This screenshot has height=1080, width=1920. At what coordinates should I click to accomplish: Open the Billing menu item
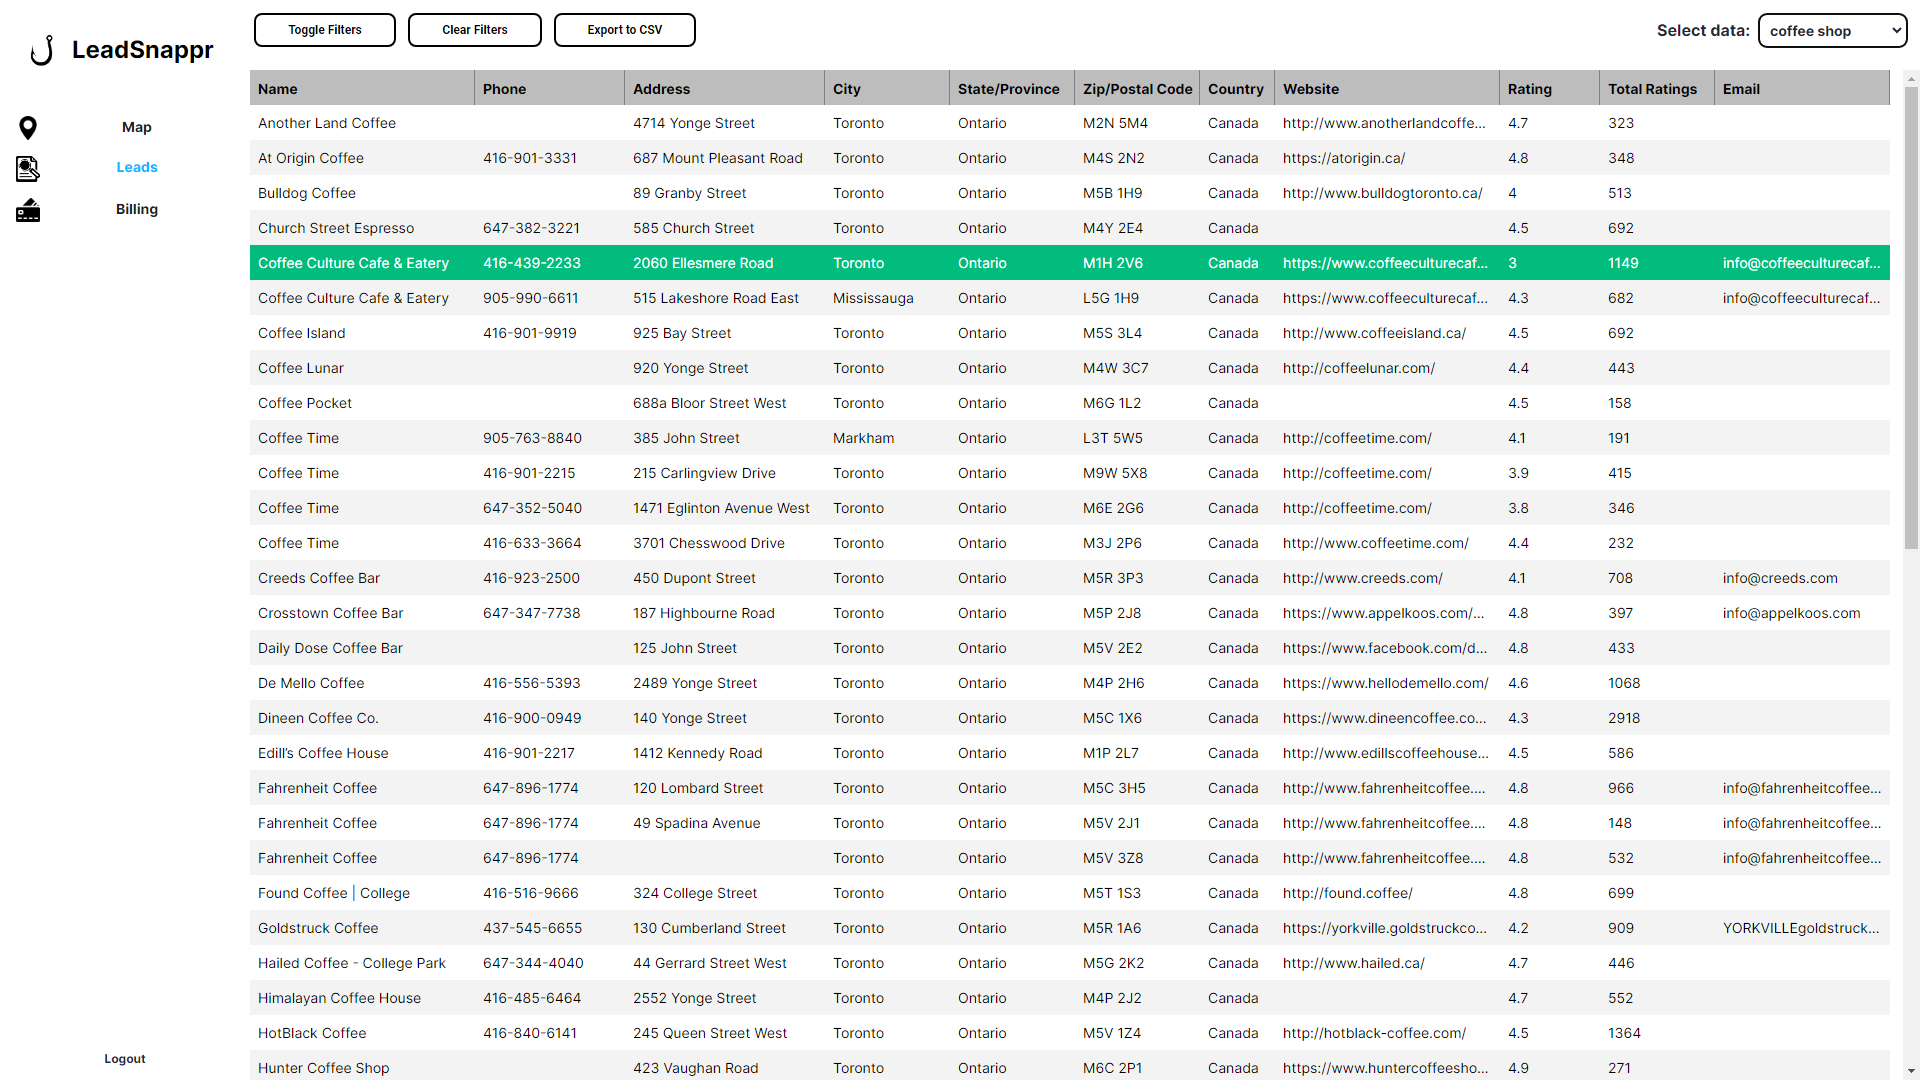click(x=137, y=209)
